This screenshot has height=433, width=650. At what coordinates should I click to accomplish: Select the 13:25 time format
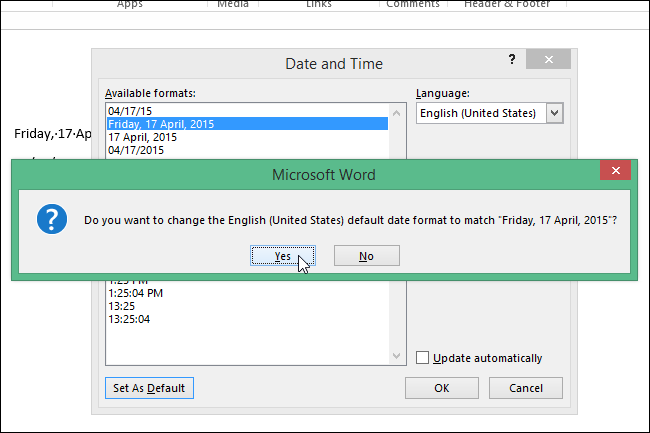(247, 306)
